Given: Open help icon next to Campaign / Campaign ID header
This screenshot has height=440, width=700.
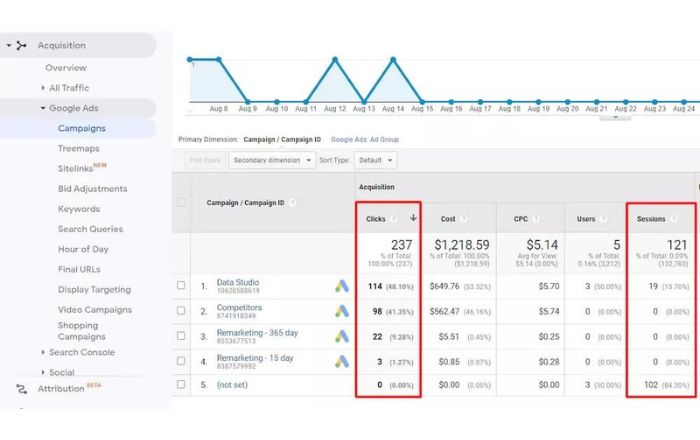Looking at the screenshot, I should point(292,203).
